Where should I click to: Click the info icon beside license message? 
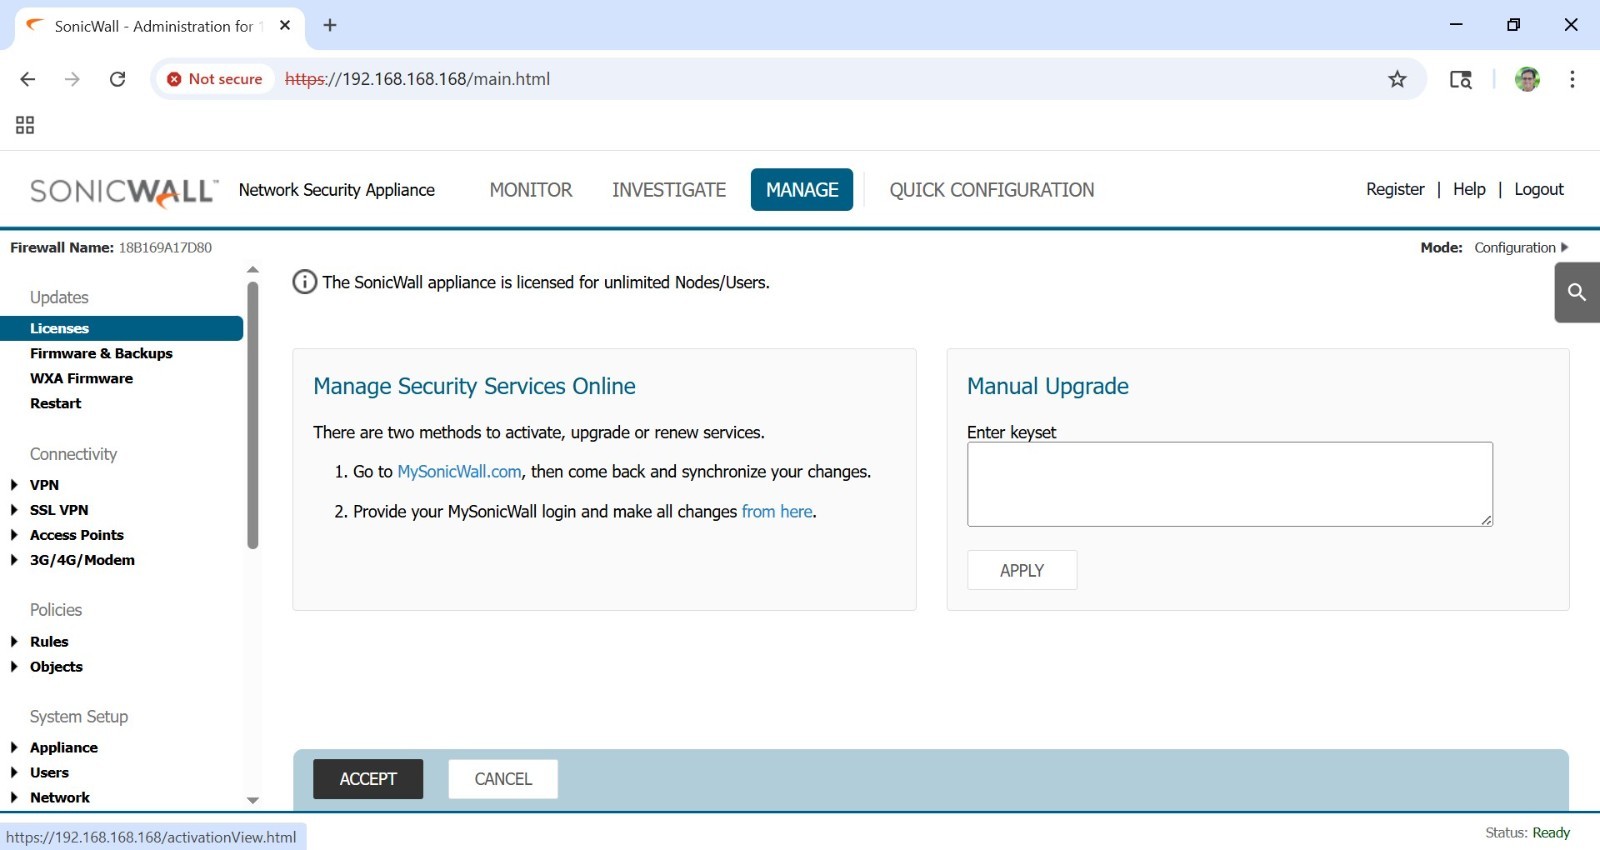click(304, 282)
